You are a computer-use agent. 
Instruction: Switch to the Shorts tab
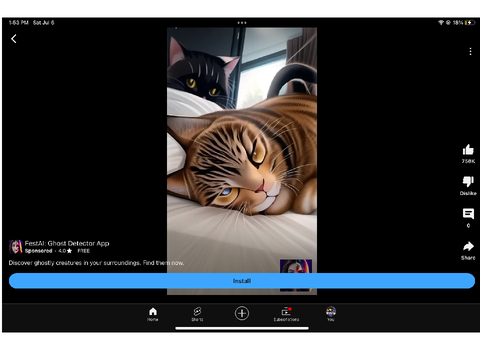pyautogui.click(x=197, y=314)
